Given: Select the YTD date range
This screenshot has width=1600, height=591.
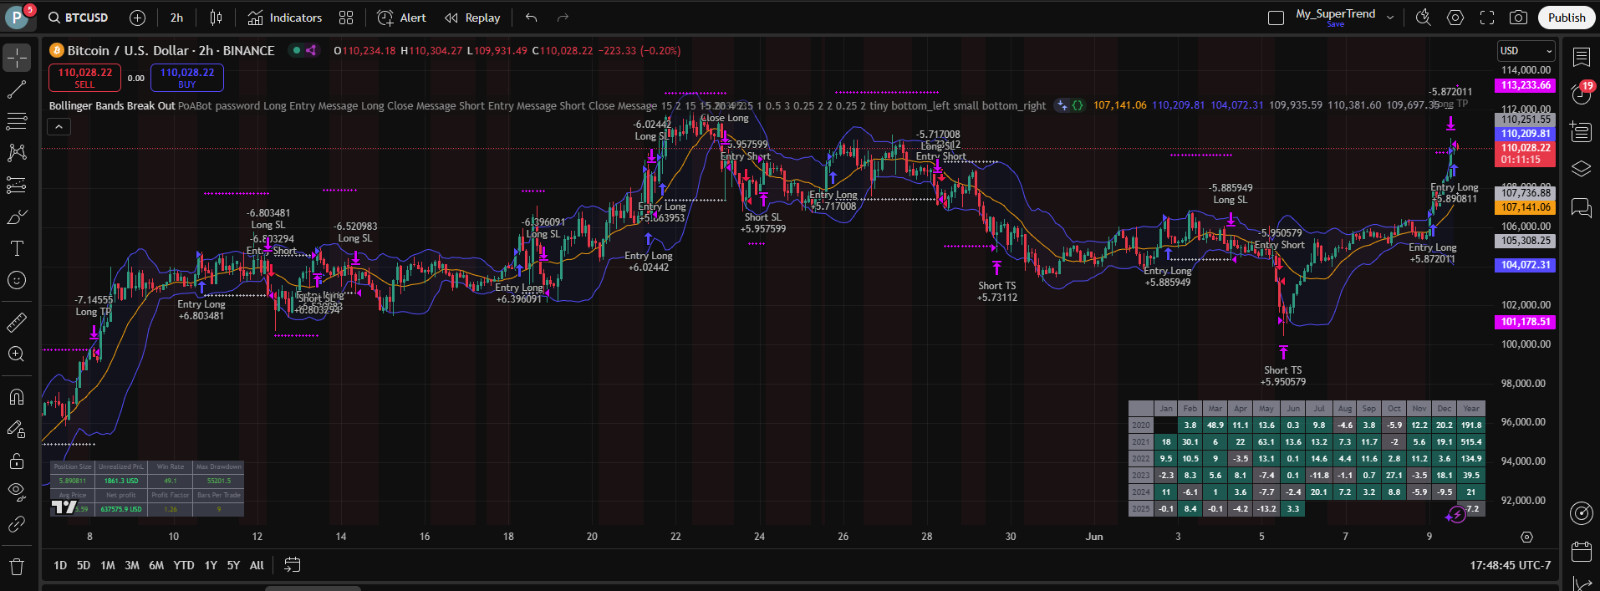Looking at the screenshot, I should click(x=184, y=565).
